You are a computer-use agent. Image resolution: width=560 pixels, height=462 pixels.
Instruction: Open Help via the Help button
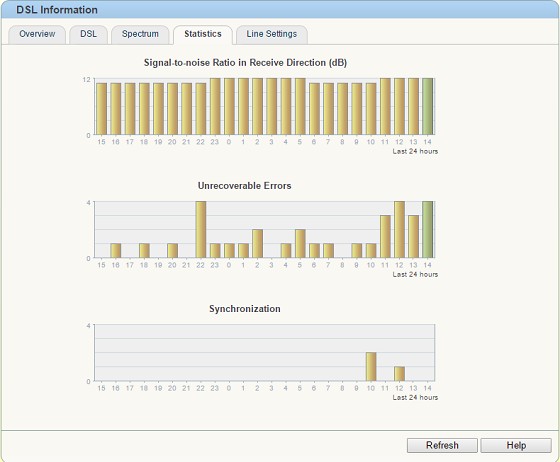tap(516, 445)
